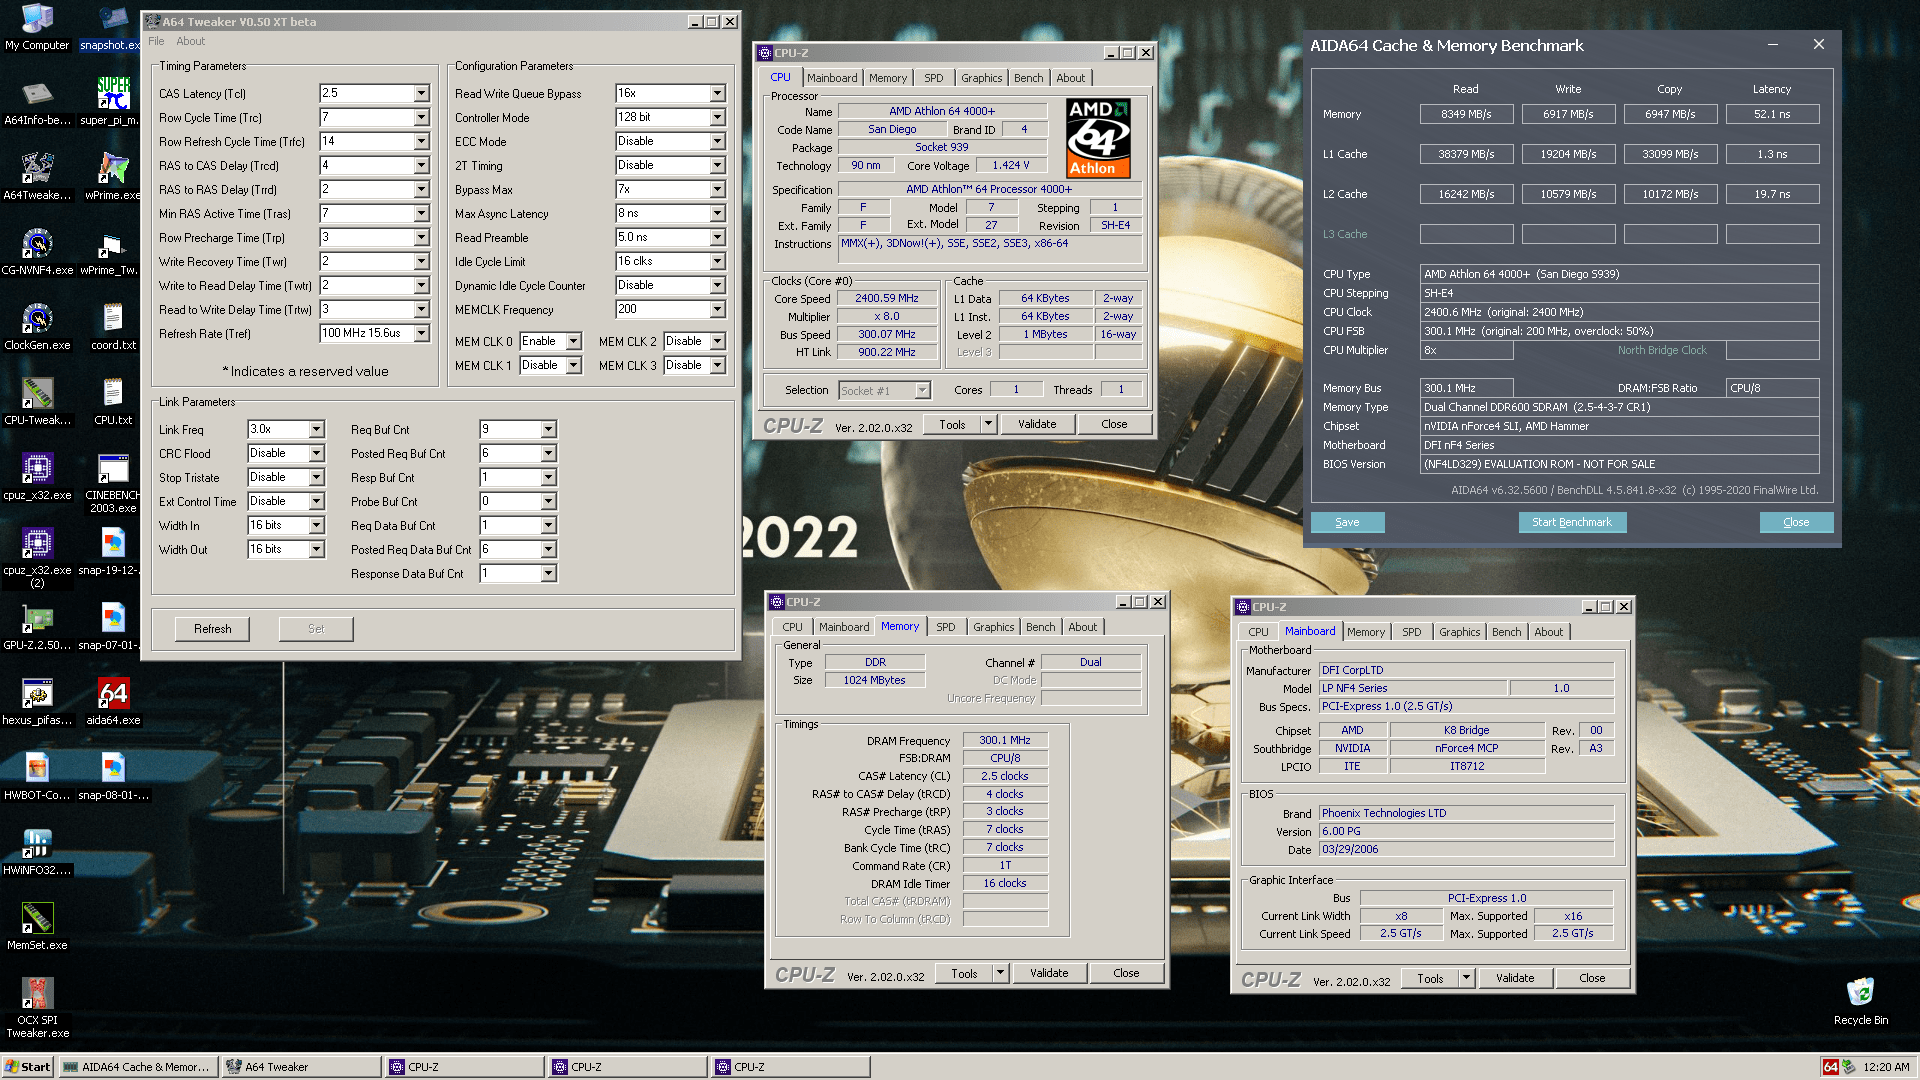Open File menu in A64 Tweaker
This screenshot has width=1920, height=1080.
[x=156, y=41]
